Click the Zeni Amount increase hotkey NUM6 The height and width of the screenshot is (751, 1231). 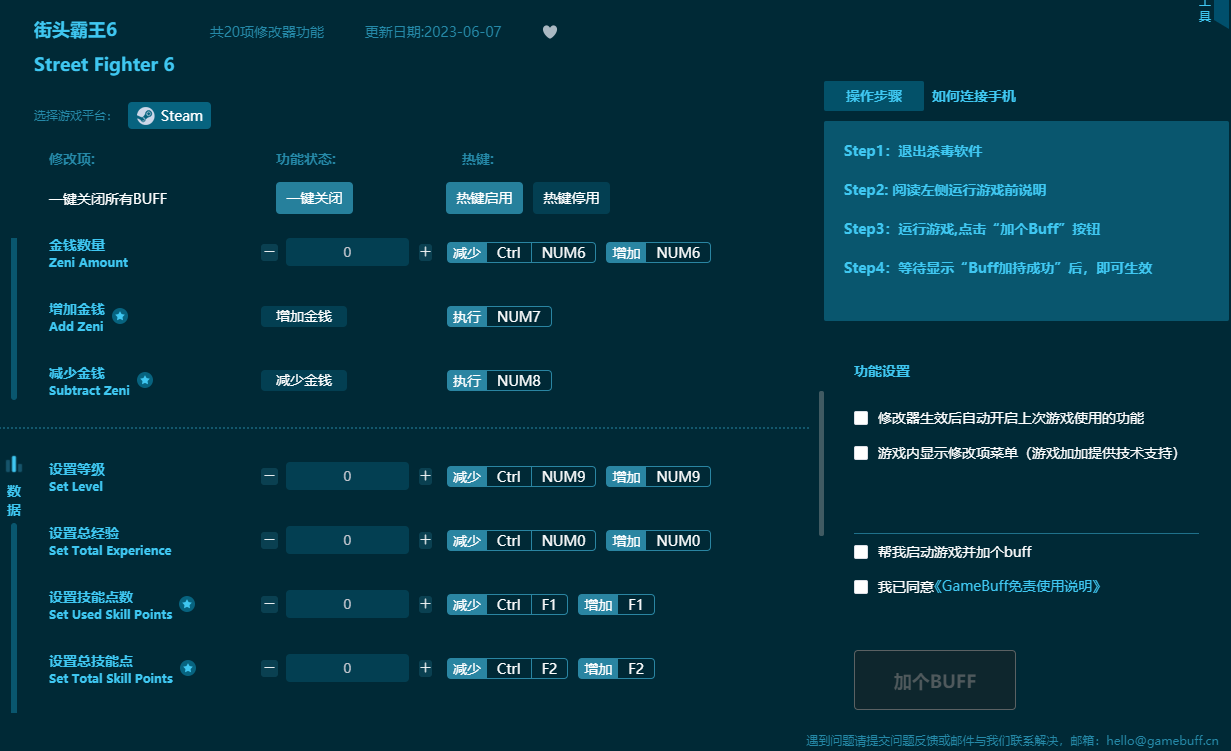point(658,253)
